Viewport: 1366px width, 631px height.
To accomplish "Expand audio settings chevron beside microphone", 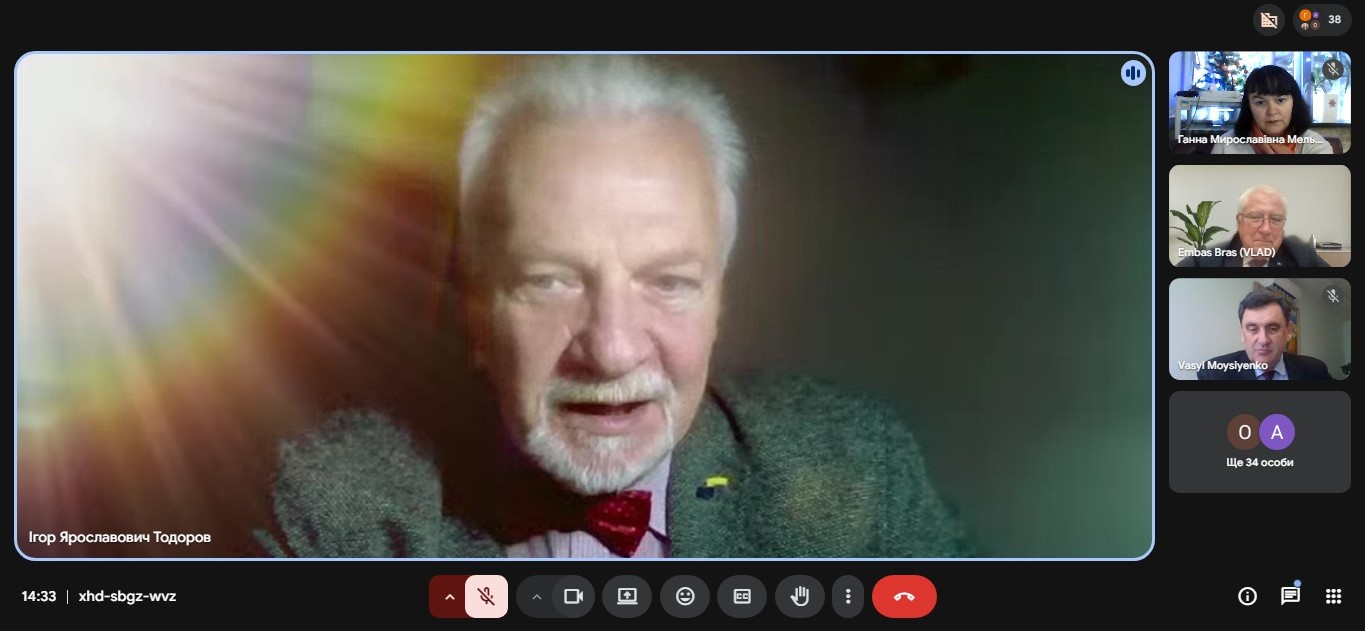I will pyautogui.click(x=449, y=596).
